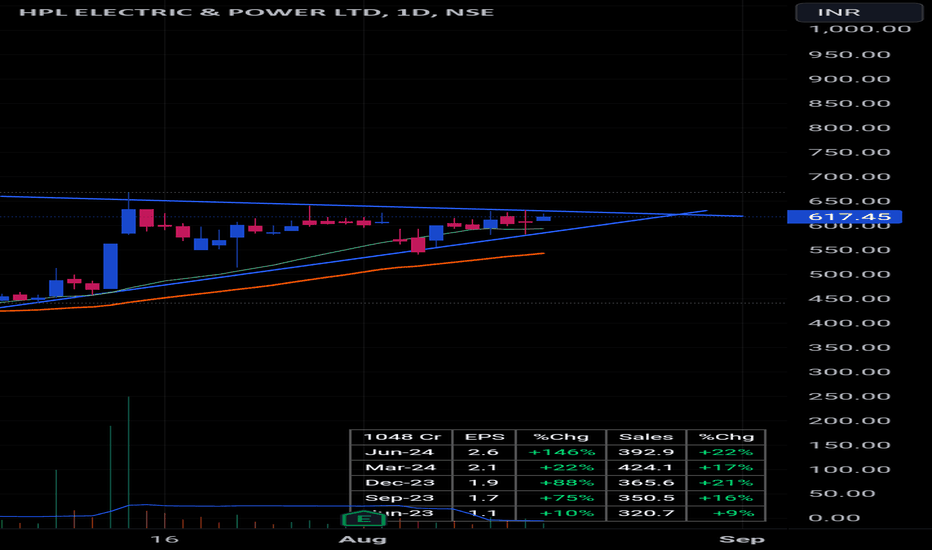Click the 950.00 price axis label
932x550 pixels.
click(849, 55)
